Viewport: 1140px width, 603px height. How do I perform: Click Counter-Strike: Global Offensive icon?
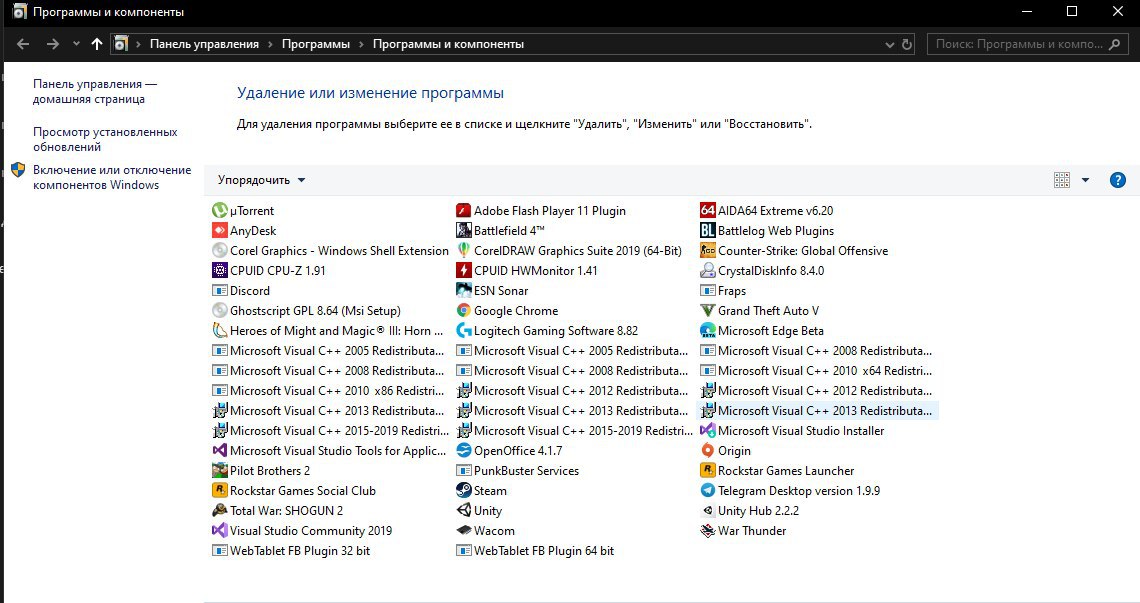point(707,250)
